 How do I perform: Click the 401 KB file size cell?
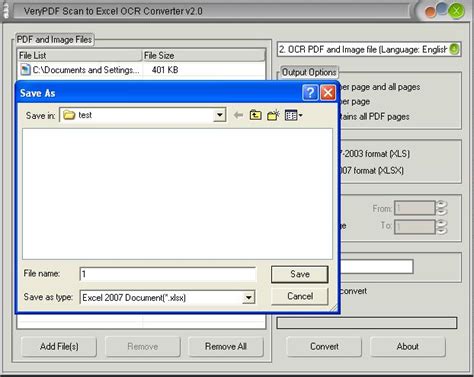pyautogui.click(x=165, y=70)
